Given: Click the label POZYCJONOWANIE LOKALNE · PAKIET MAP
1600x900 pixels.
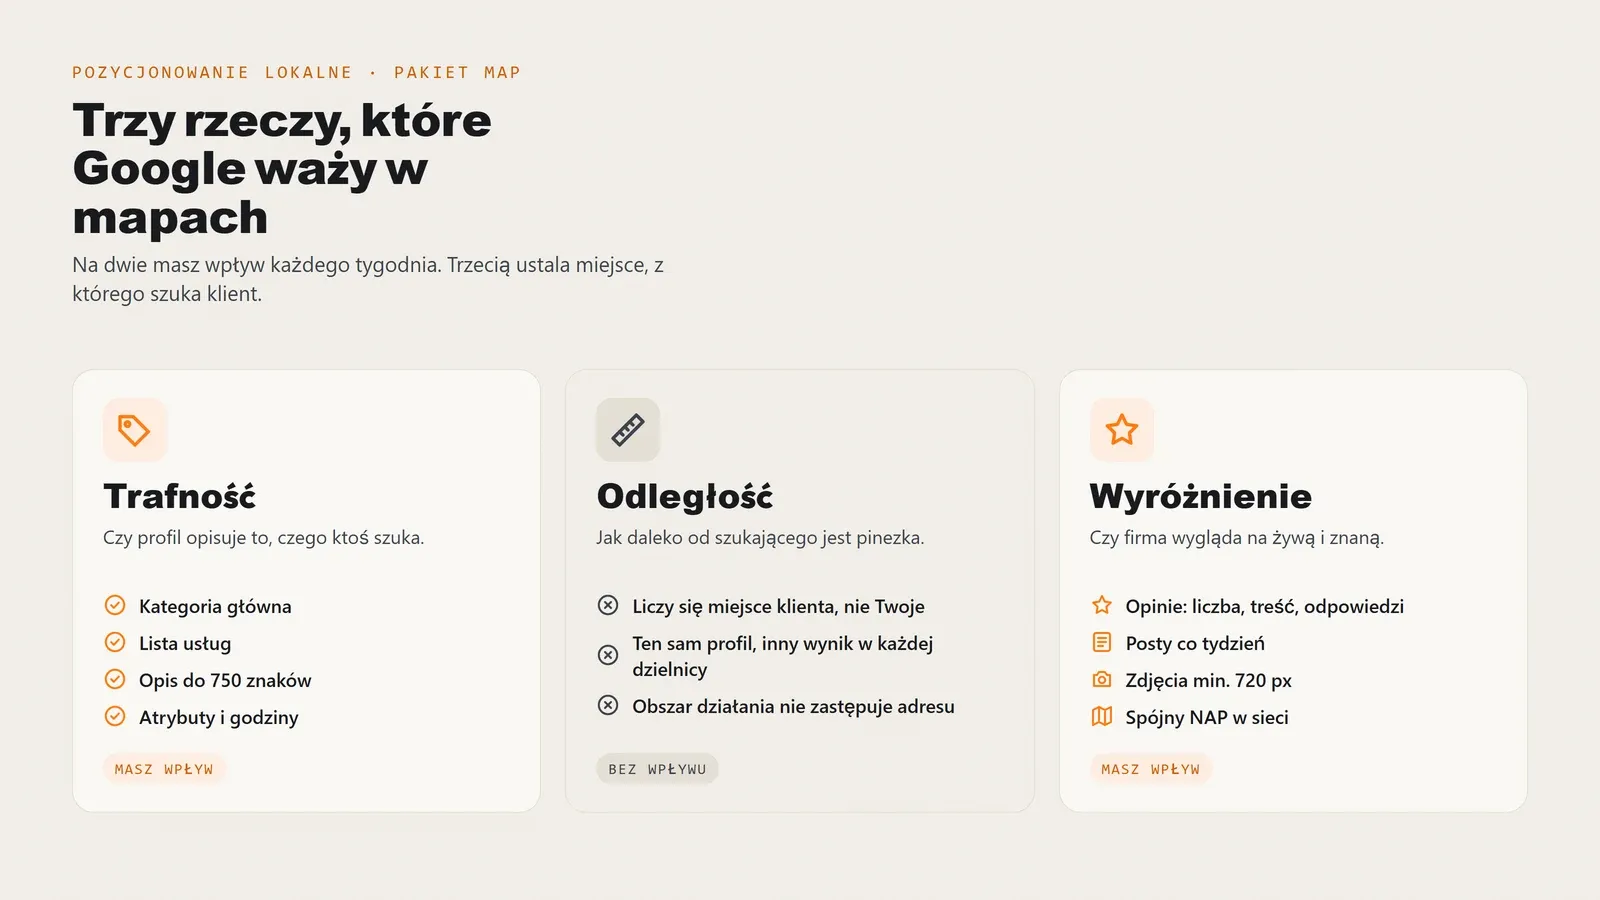Looking at the screenshot, I should pyautogui.click(x=296, y=72).
